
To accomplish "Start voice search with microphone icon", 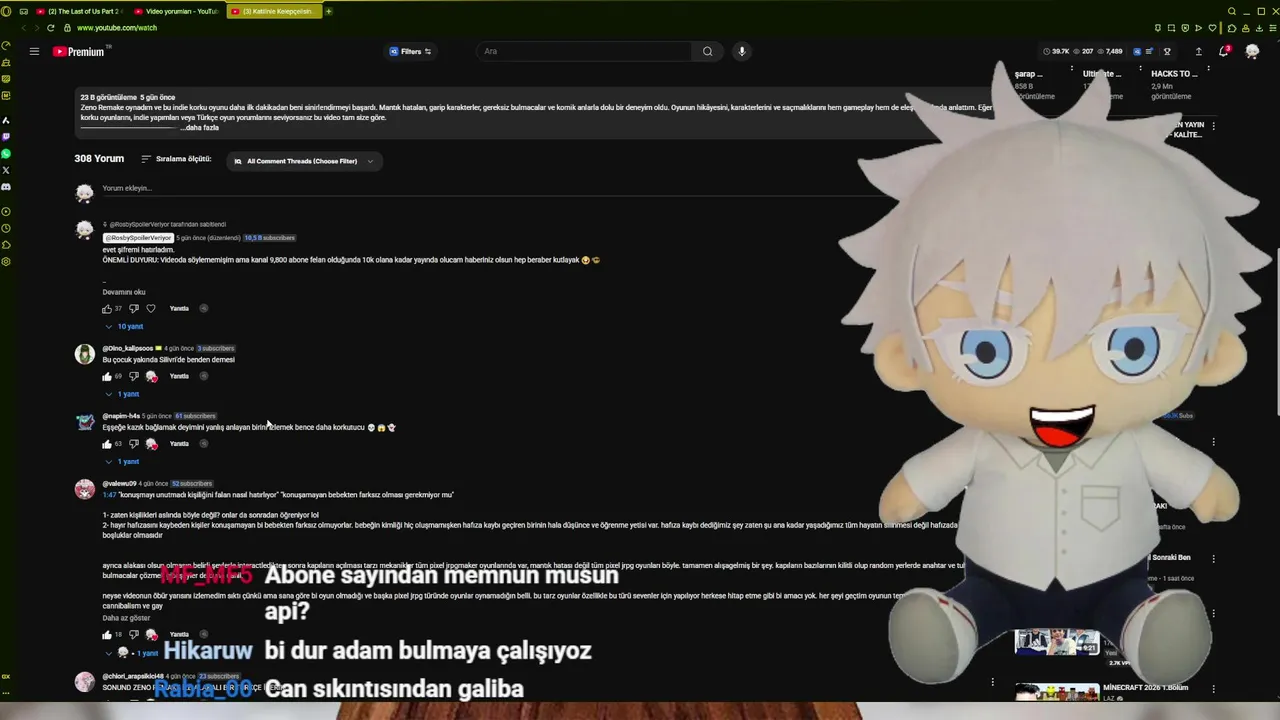I will tap(741, 51).
